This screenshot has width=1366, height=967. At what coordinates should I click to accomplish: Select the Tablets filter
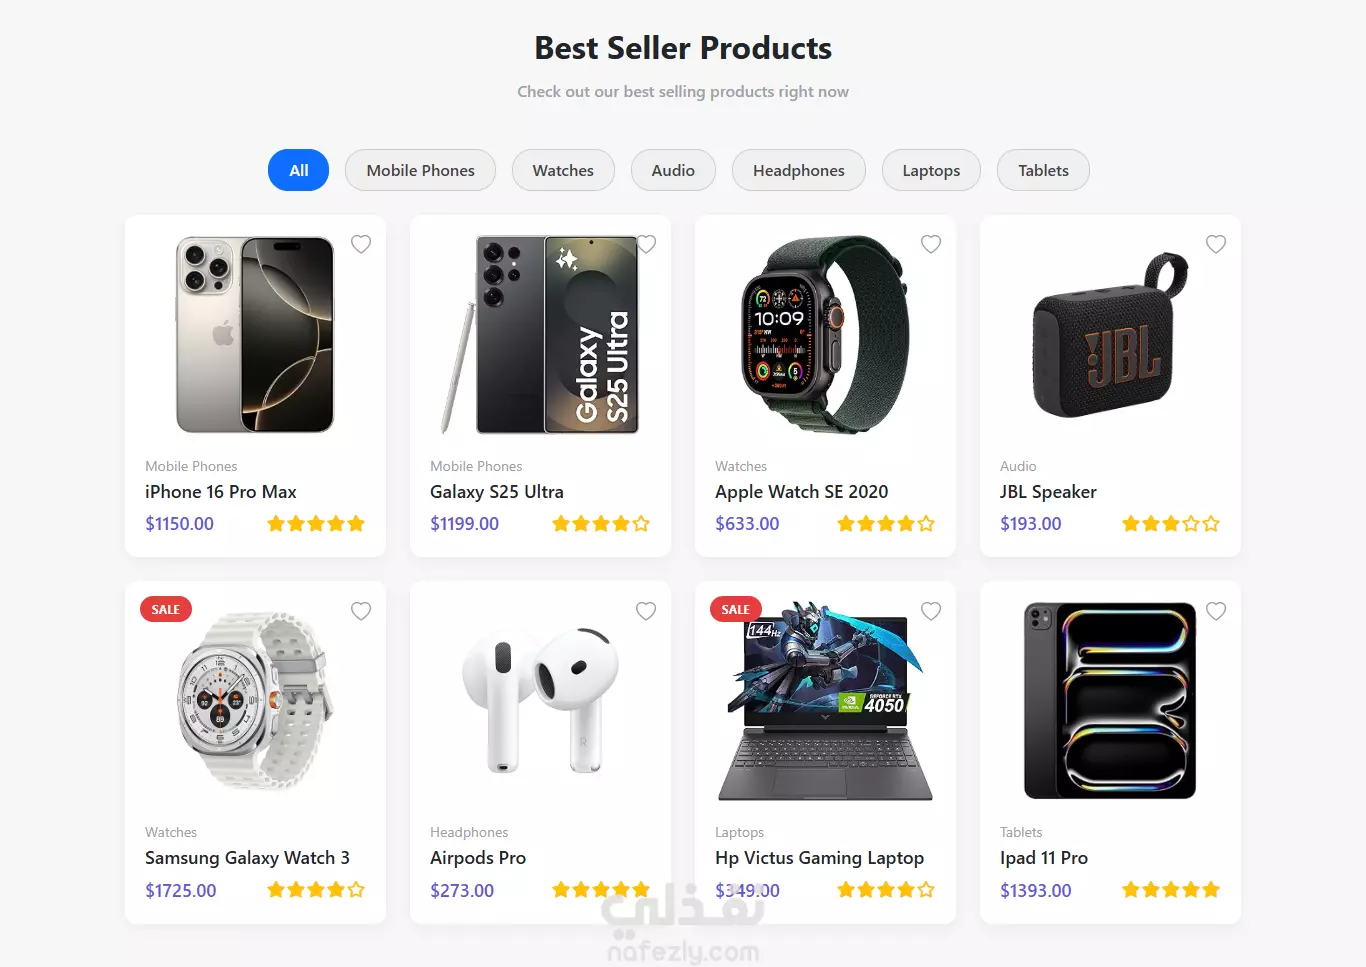pyautogui.click(x=1043, y=170)
